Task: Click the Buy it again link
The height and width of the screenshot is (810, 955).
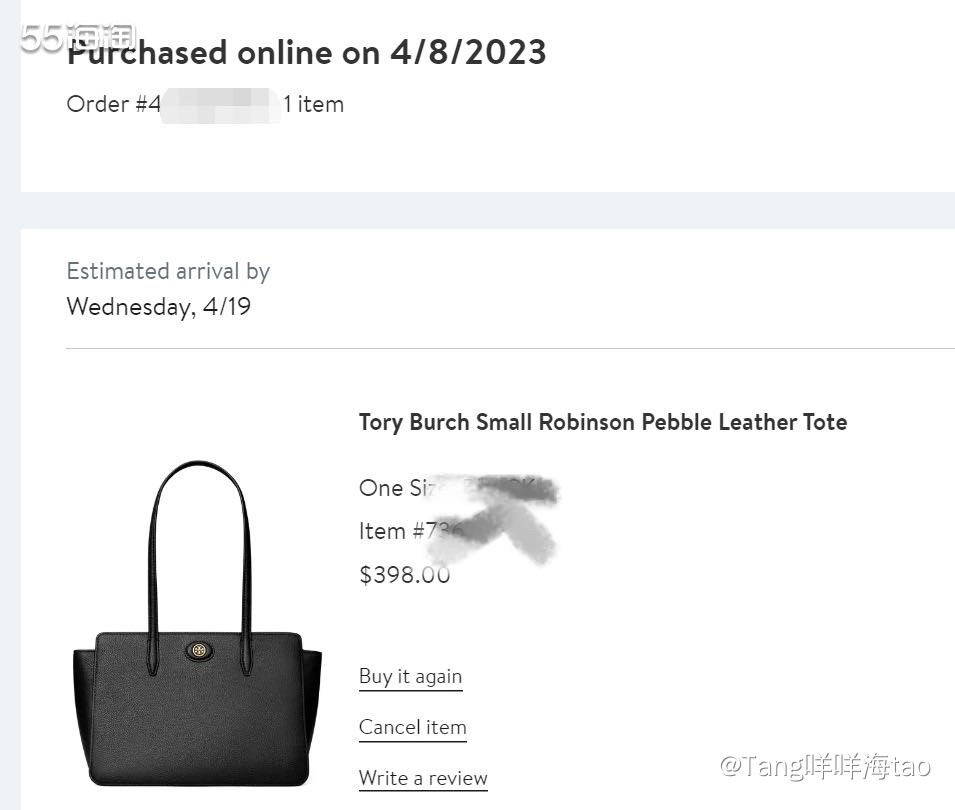Action: point(410,677)
